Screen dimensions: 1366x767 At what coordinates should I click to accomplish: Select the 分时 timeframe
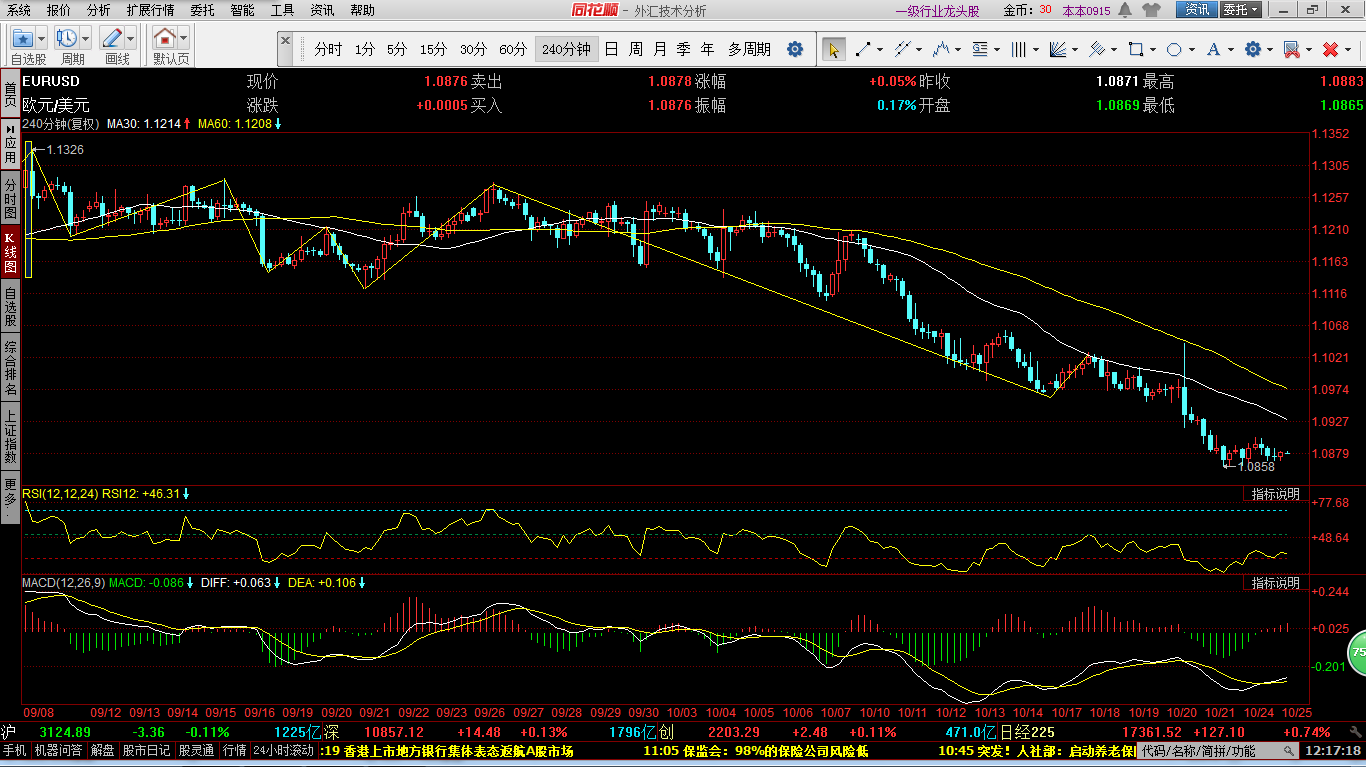(328, 49)
